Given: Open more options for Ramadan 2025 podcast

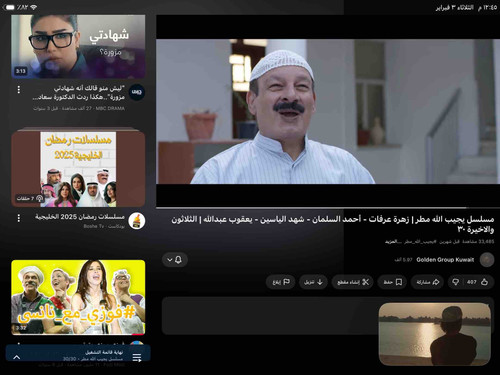Looking at the screenshot, I should (x=19, y=218).
